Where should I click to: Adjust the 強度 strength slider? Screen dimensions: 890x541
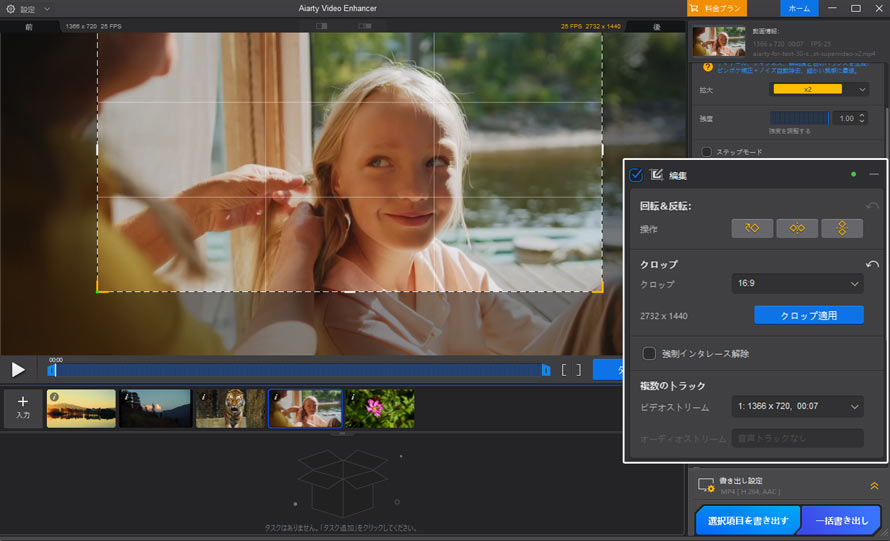(799, 118)
